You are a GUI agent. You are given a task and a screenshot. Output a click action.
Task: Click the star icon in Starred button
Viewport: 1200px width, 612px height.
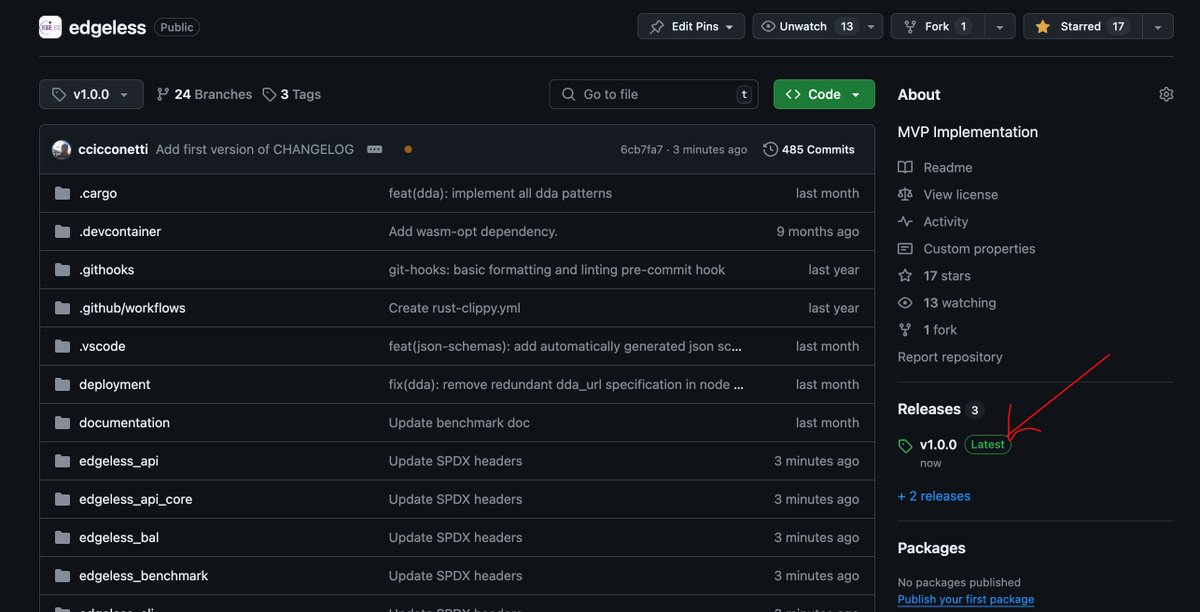[1042, 27]
